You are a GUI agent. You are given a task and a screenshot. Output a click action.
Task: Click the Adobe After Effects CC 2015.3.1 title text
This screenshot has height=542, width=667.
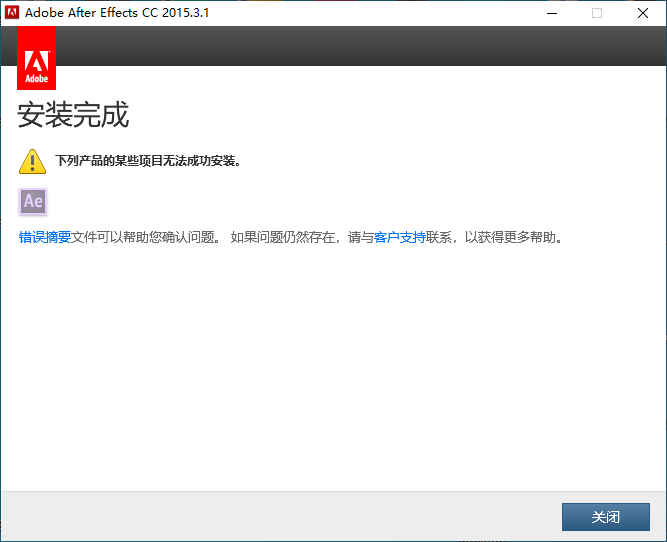(117, 13)
